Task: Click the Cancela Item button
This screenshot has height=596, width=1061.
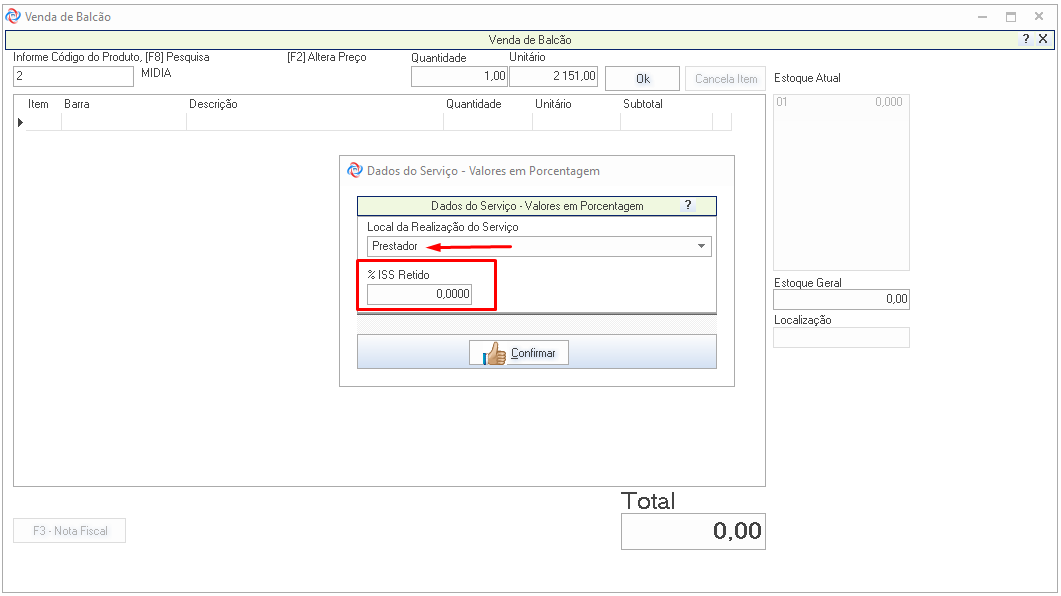Action: click(726, 79)
